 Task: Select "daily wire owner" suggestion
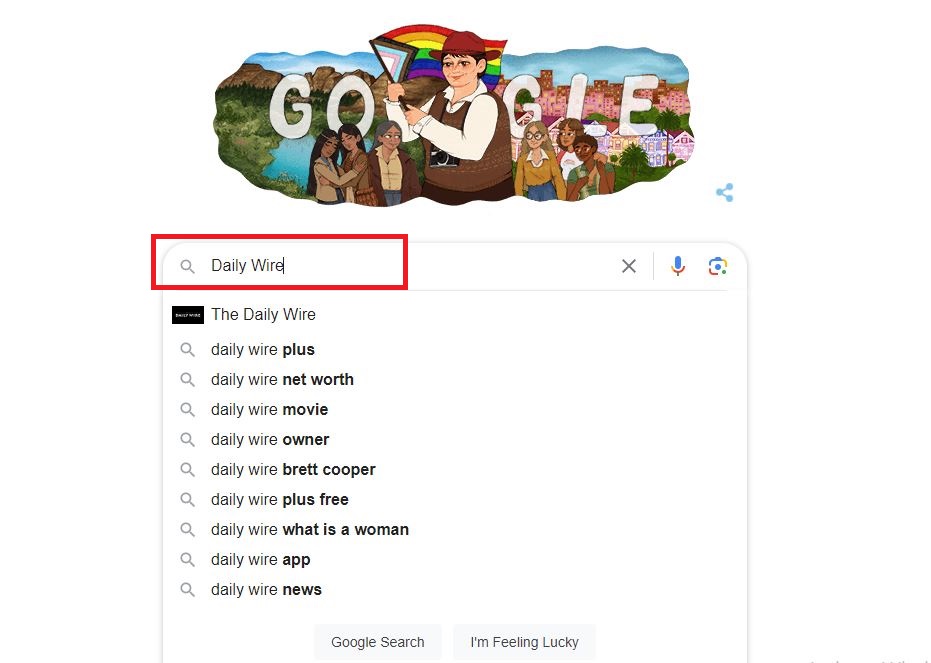click(270, 440)
